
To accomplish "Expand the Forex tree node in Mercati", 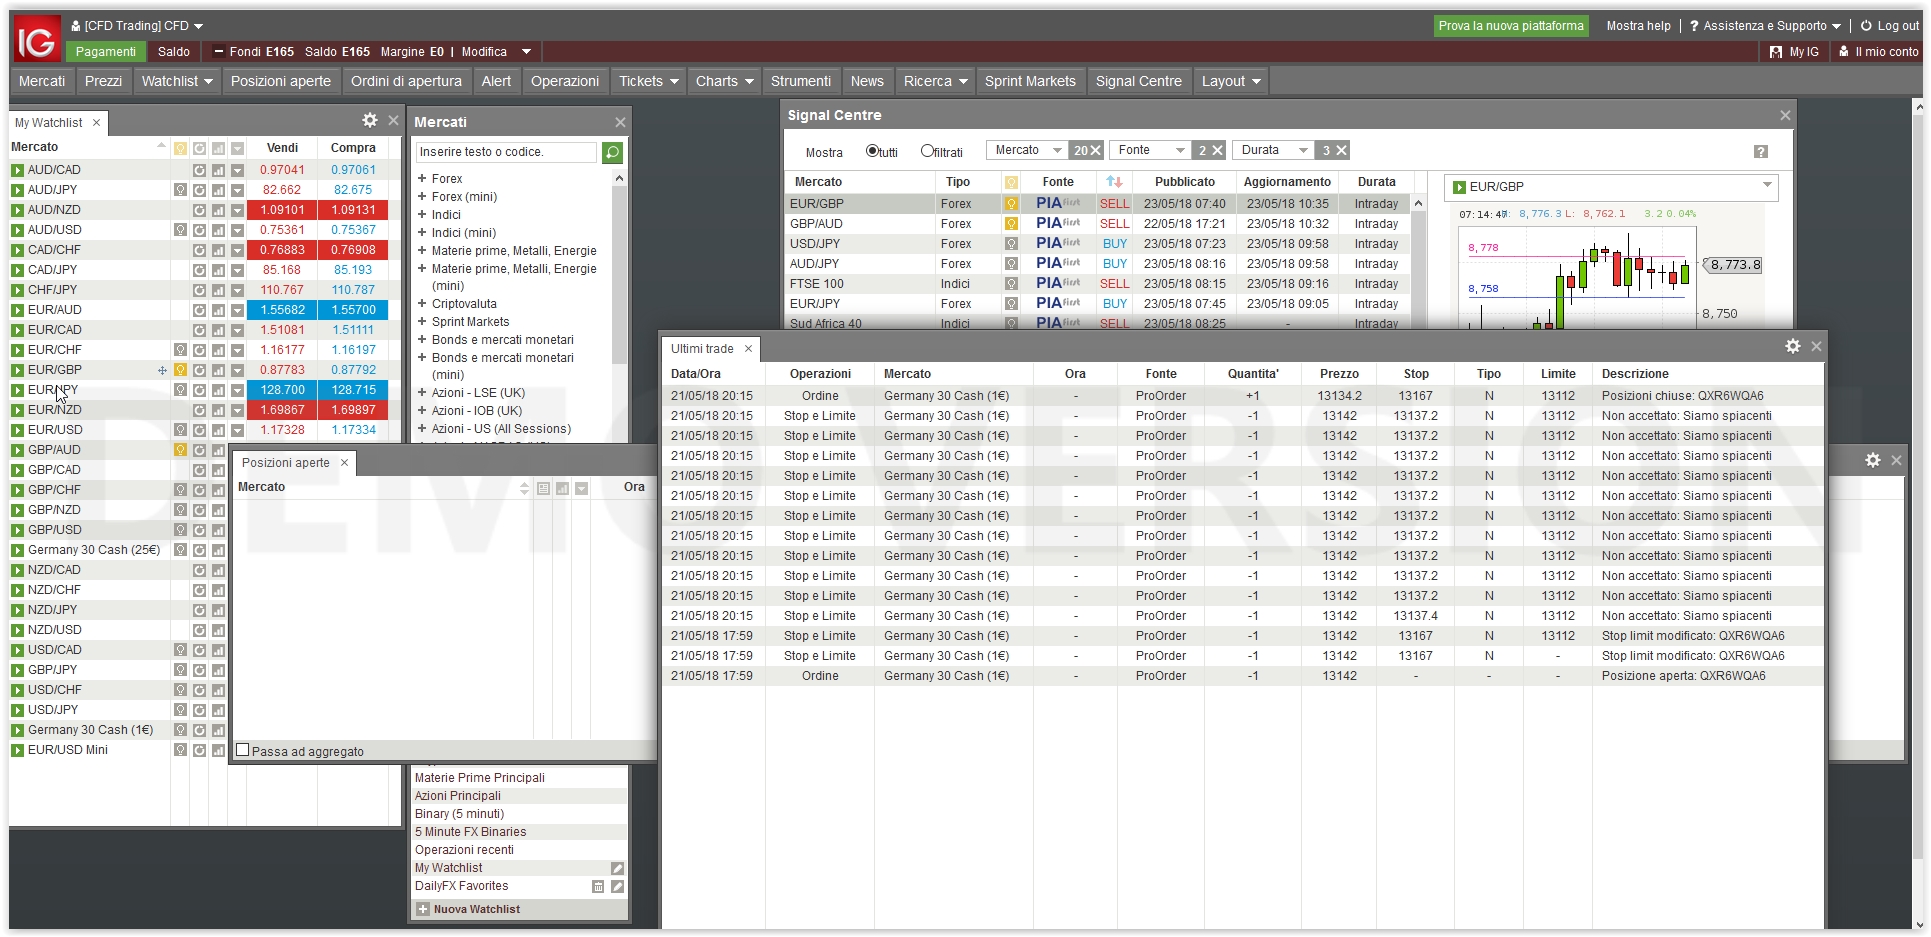I will click(x=422, y=178).
